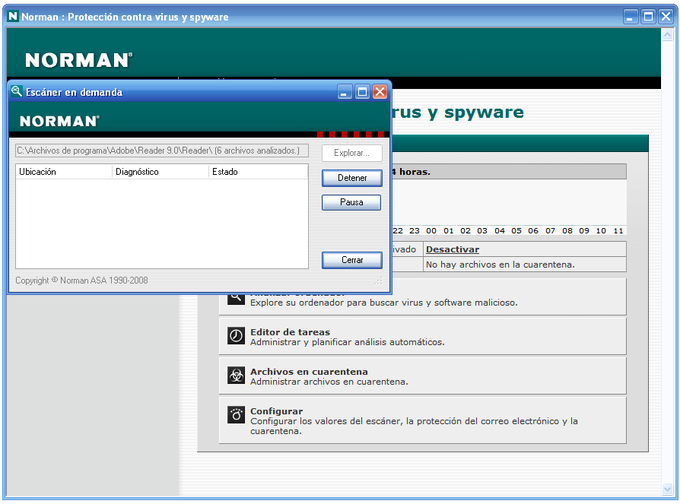The width and height of the screenshot is (680, 504).
Task: Sort by Diagnóstico column header
Action: coord(160,172)
